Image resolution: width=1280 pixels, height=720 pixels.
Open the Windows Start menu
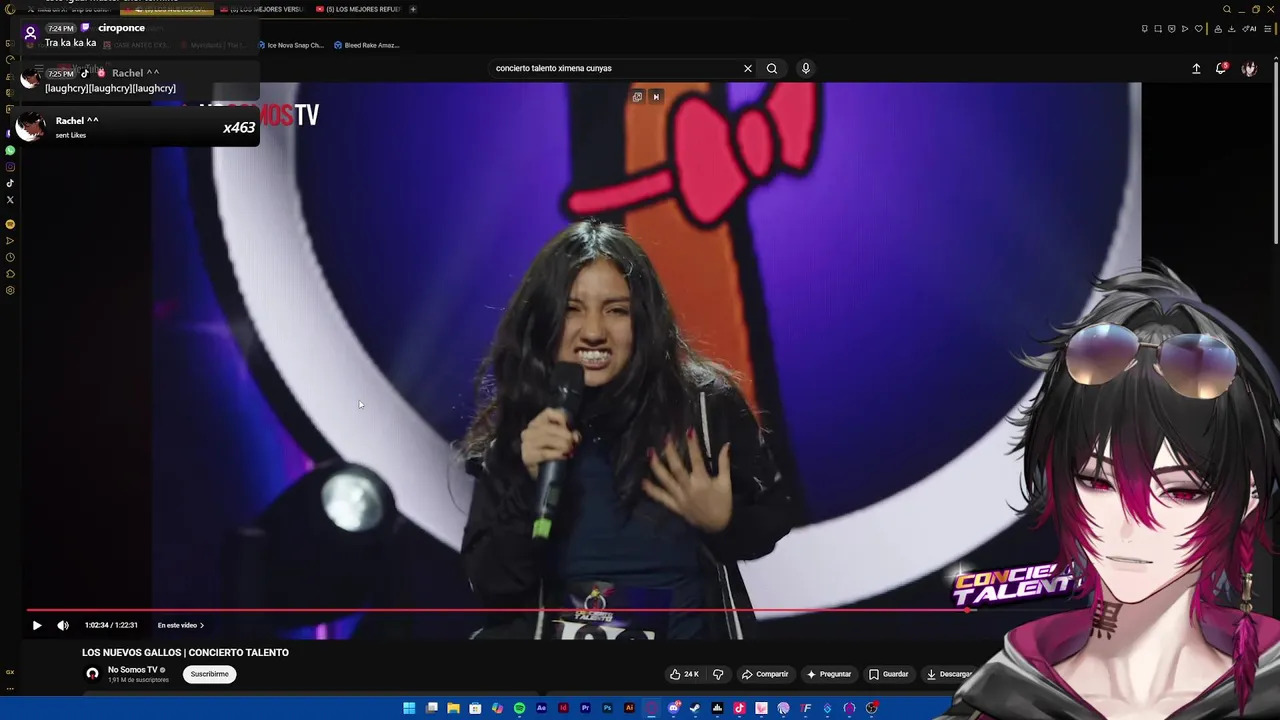pos(408,708)
